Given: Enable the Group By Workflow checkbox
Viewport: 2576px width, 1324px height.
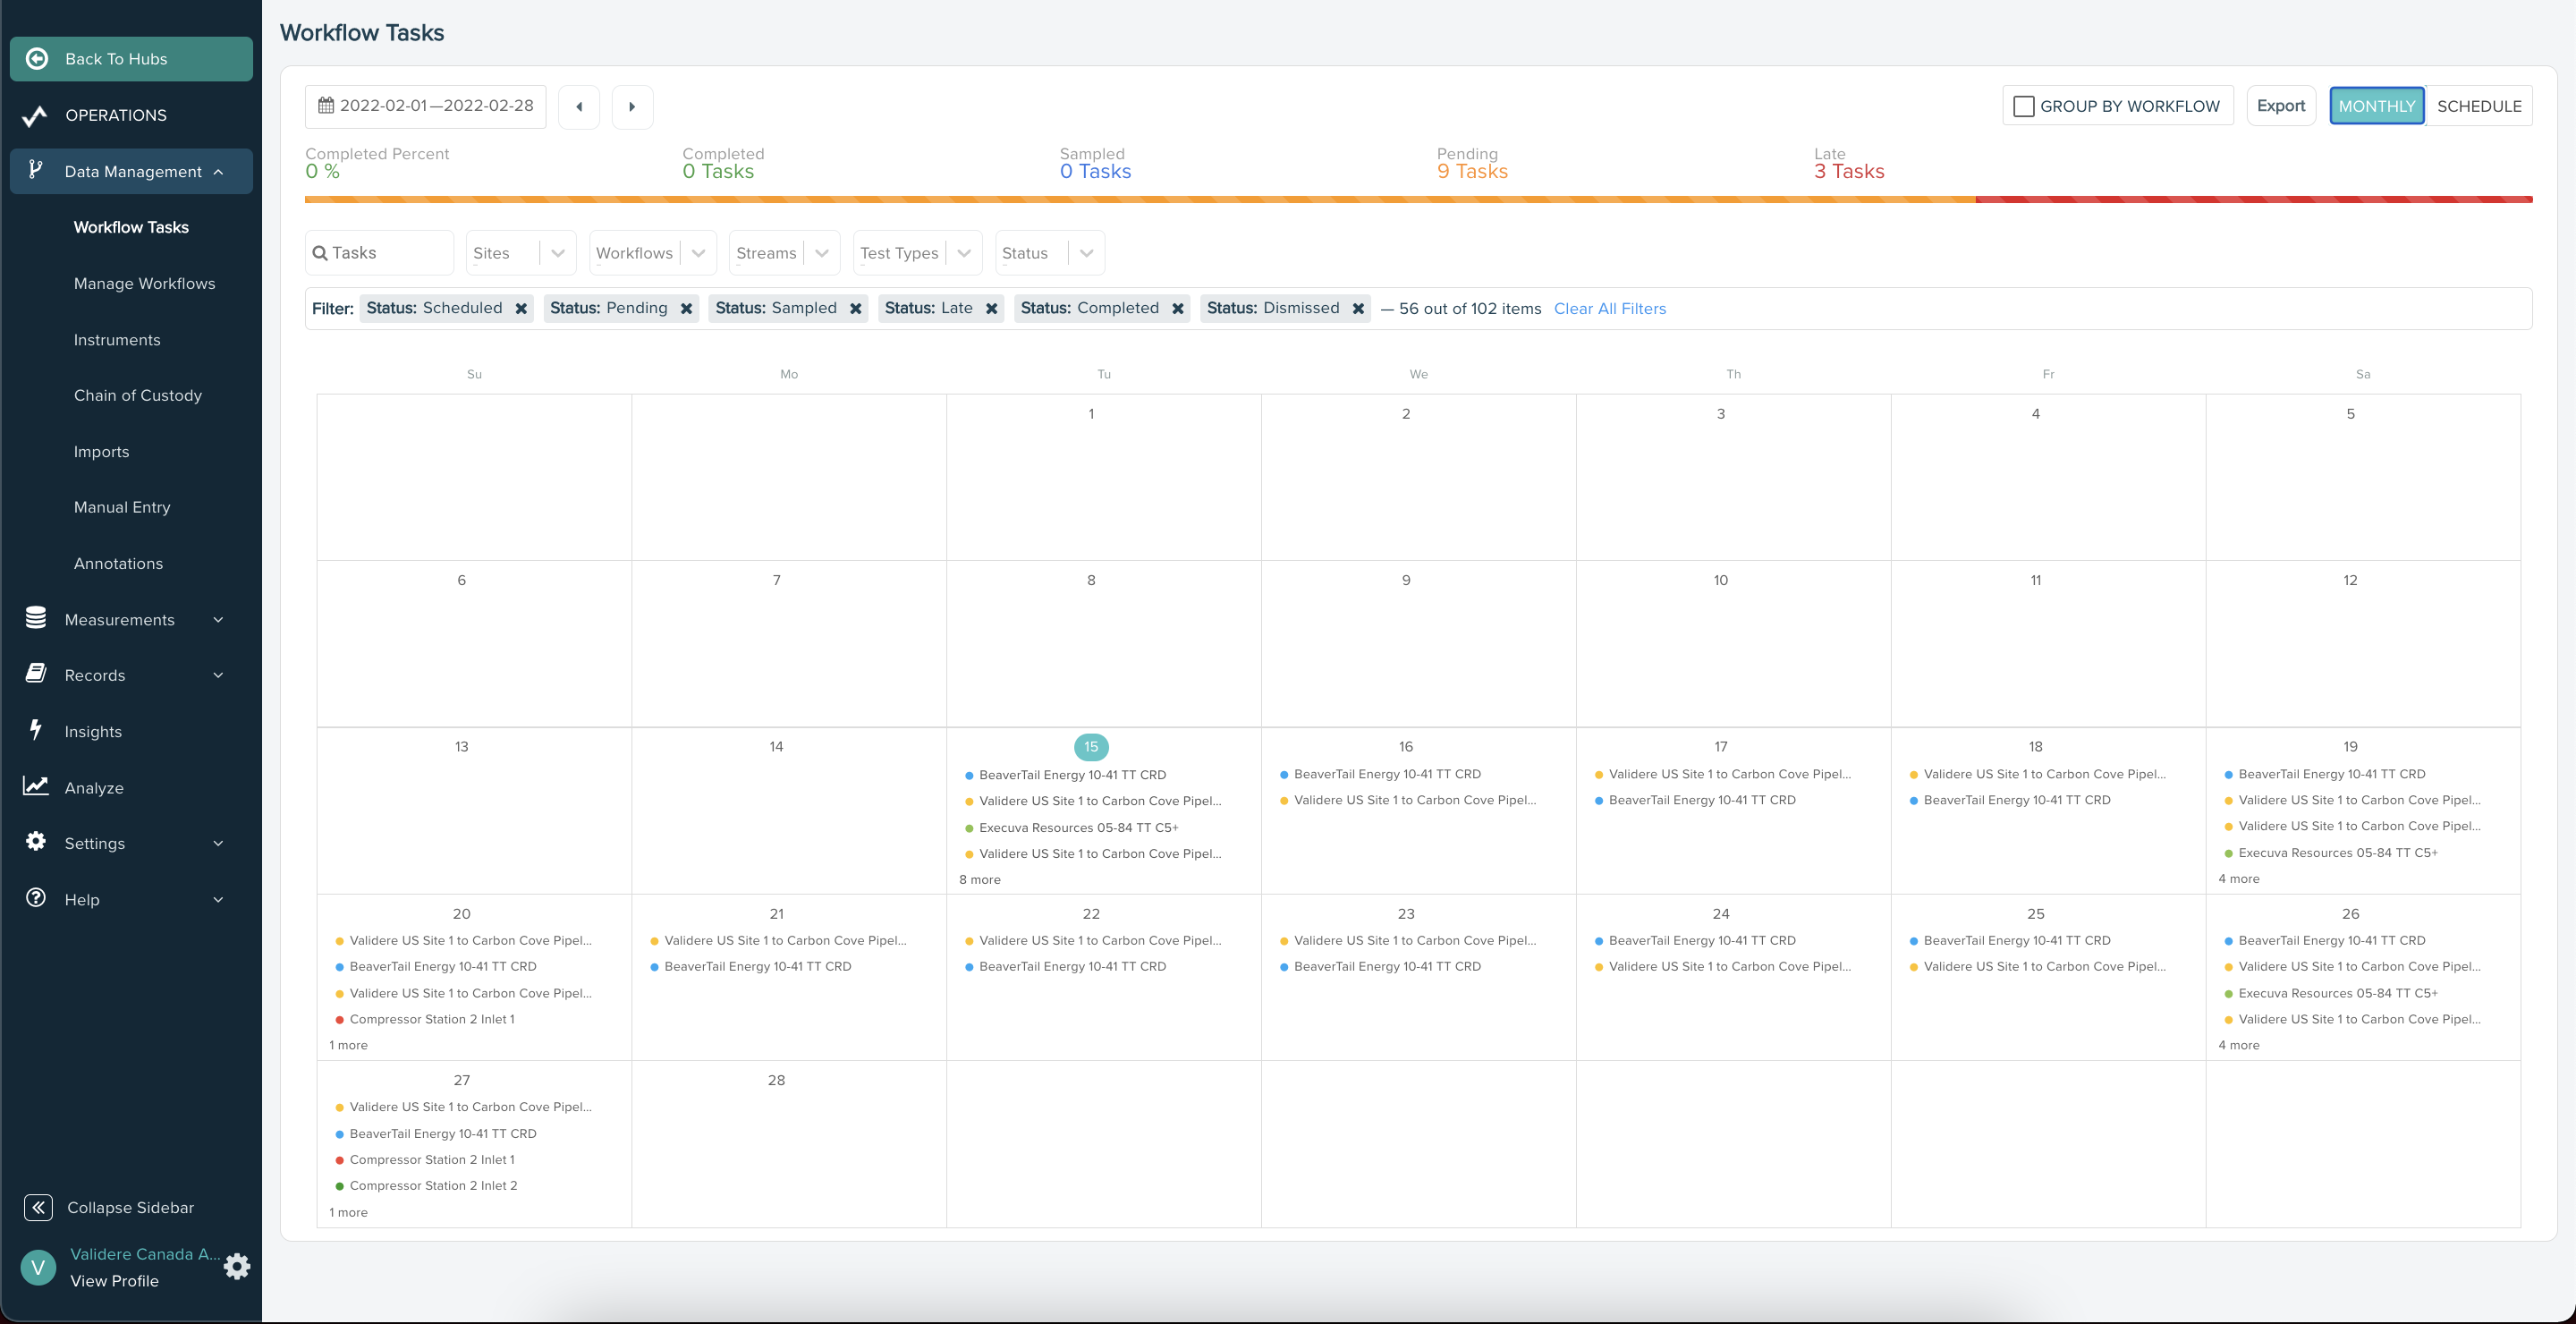Looking at the screenshot, I should point(2023,106).
